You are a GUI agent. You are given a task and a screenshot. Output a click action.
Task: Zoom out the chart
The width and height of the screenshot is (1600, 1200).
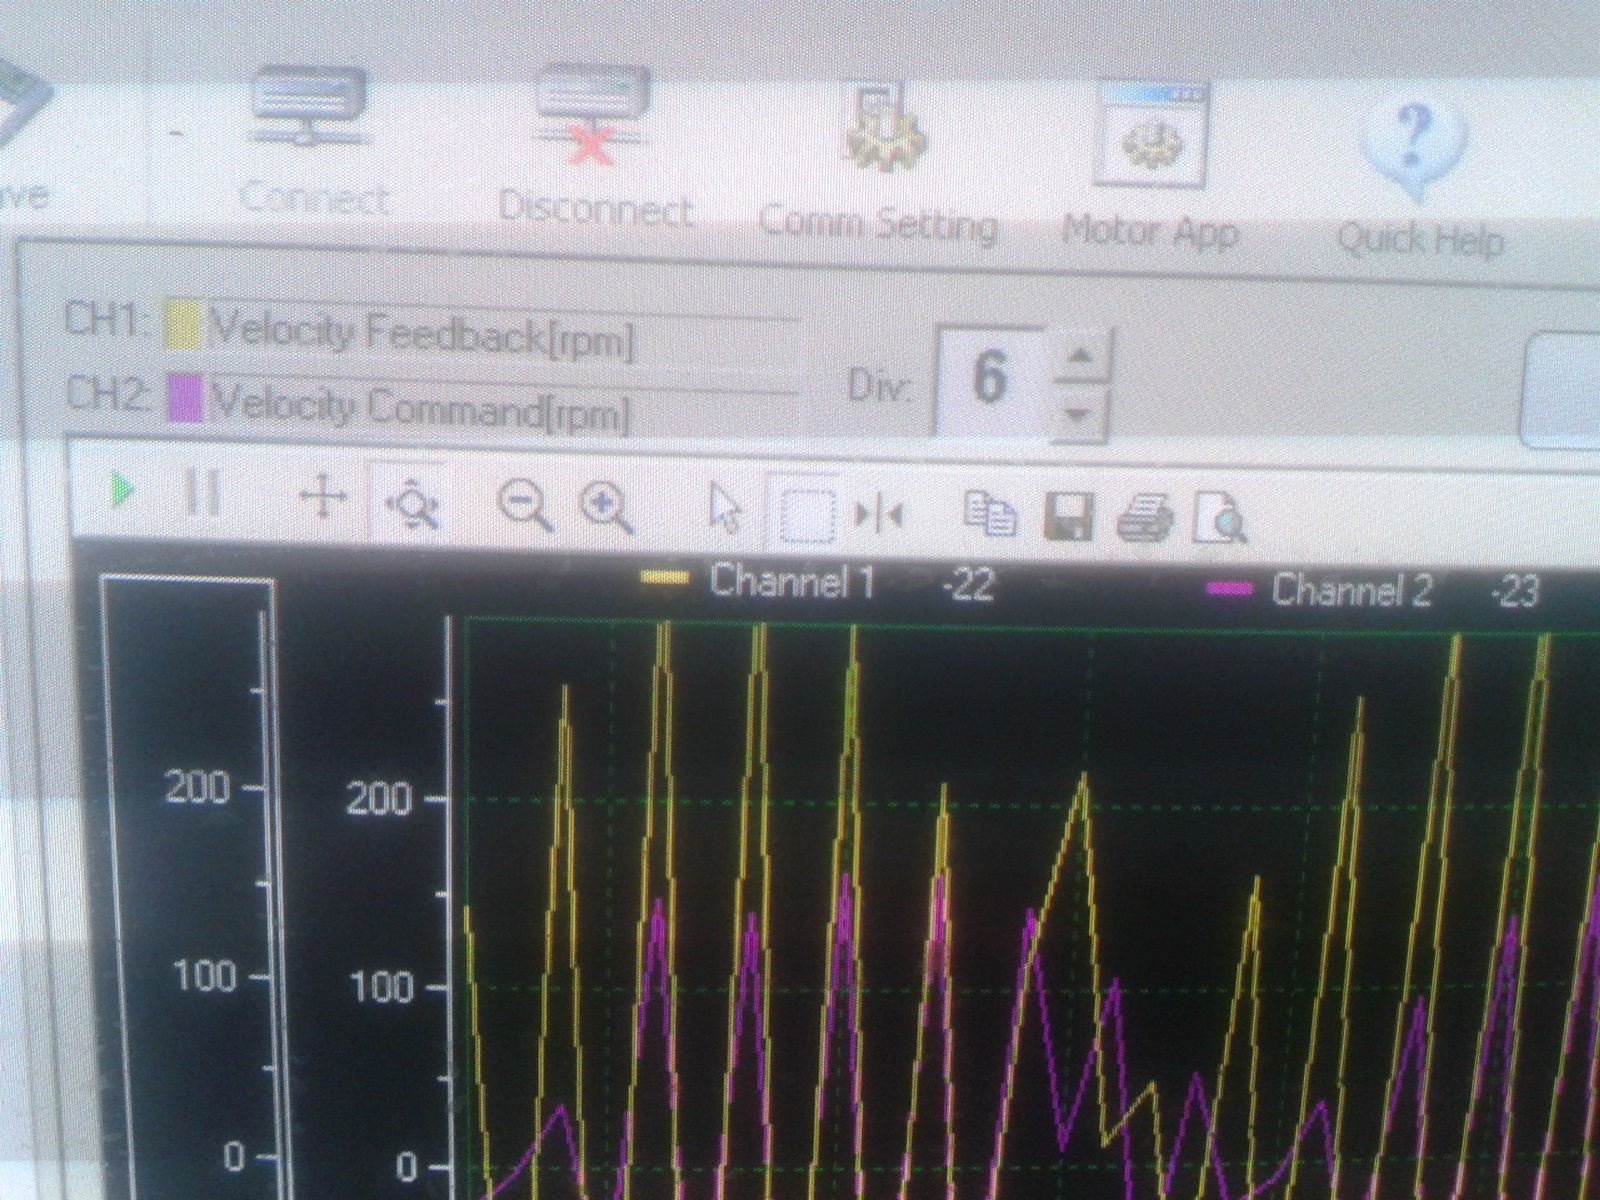click(x=525, y=505)
